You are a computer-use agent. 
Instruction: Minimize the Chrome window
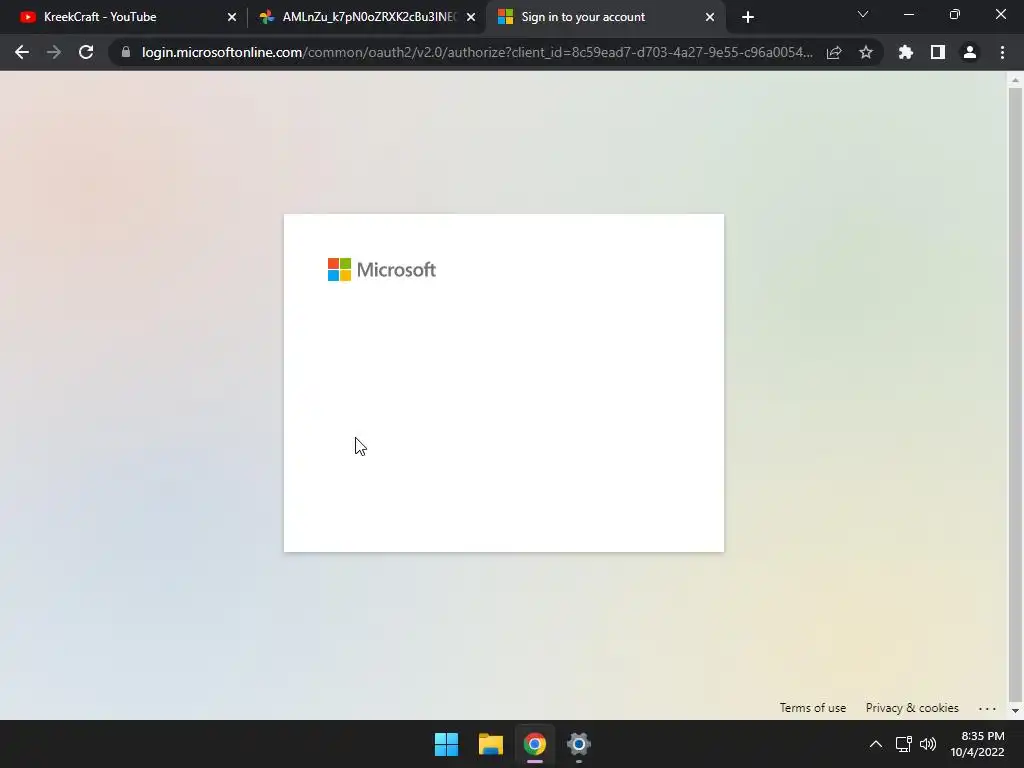point(908,14)
